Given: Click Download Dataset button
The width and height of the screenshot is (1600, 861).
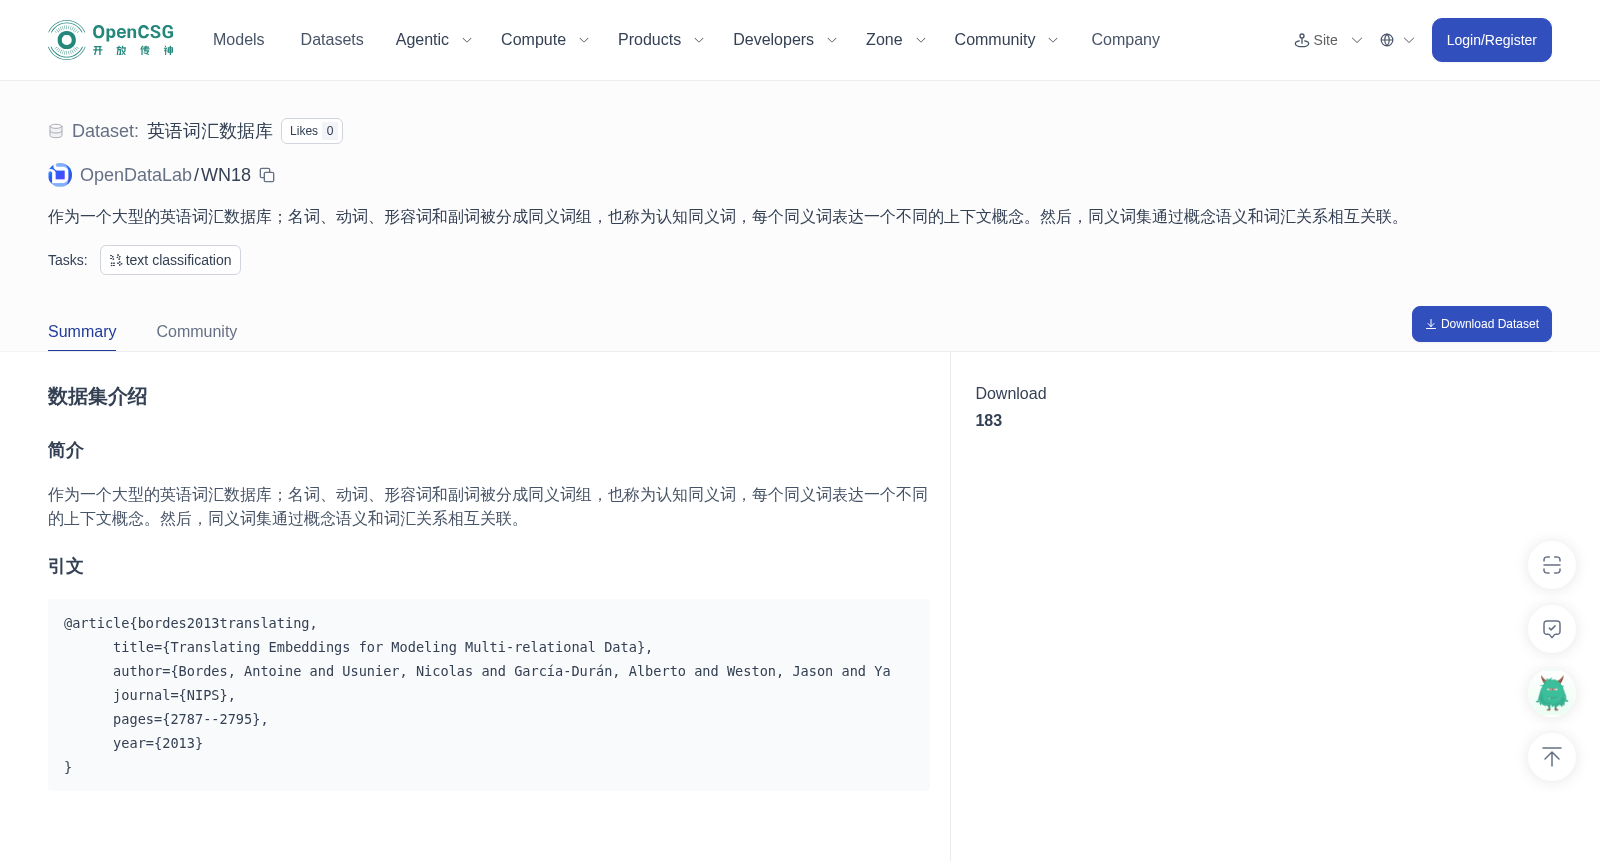Looking at the screenshot, I should pyautogui.click(x=1481, y=324).
